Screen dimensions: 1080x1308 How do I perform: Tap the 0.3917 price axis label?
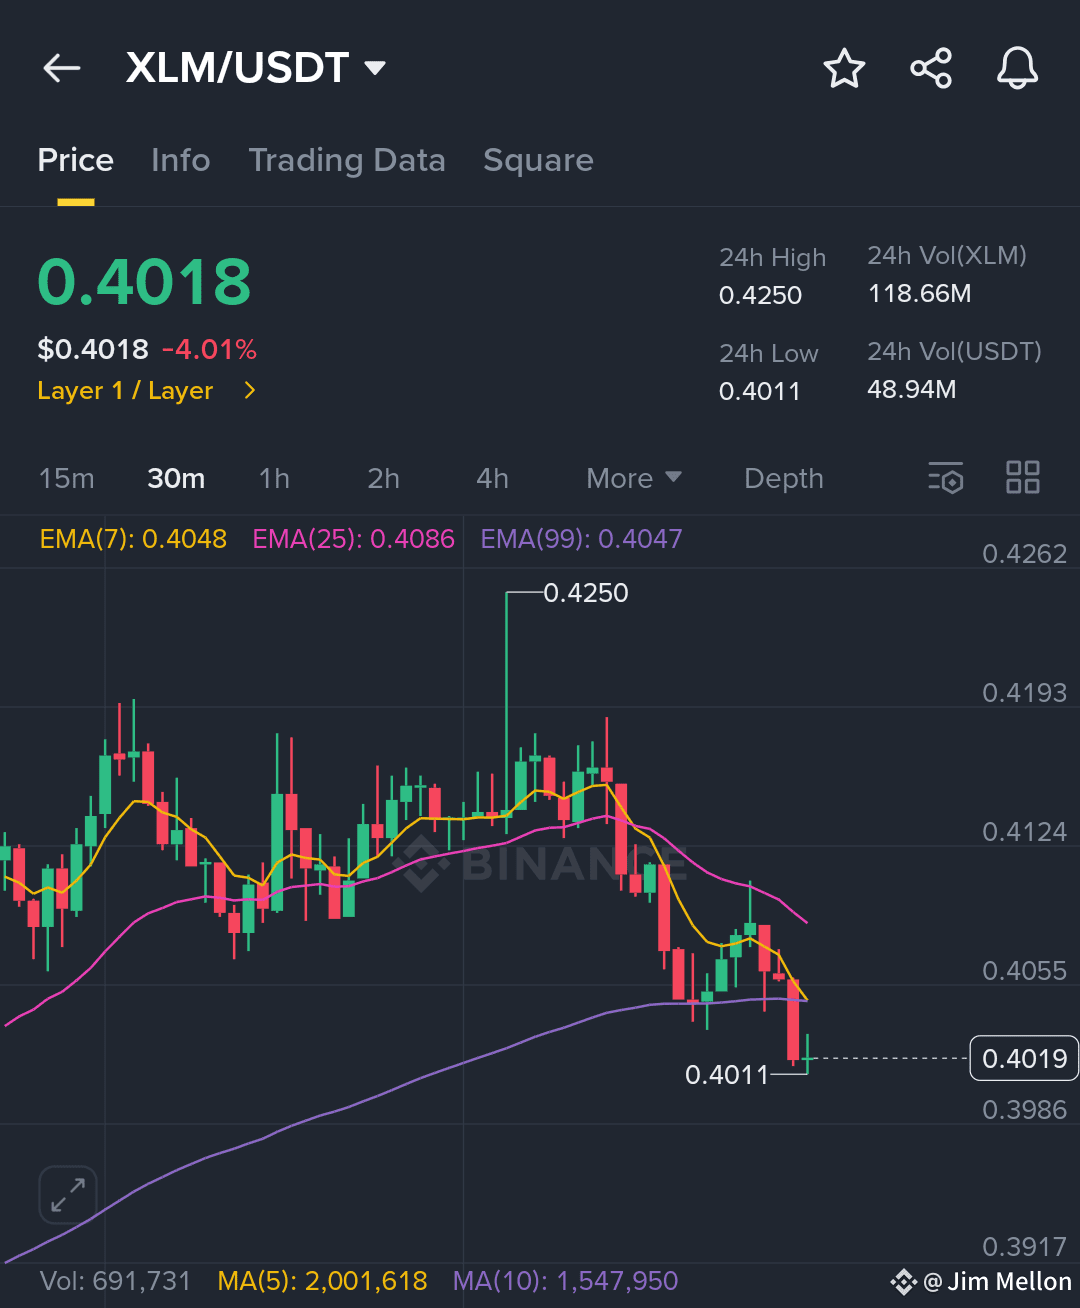click(x=1024, y=1246)
